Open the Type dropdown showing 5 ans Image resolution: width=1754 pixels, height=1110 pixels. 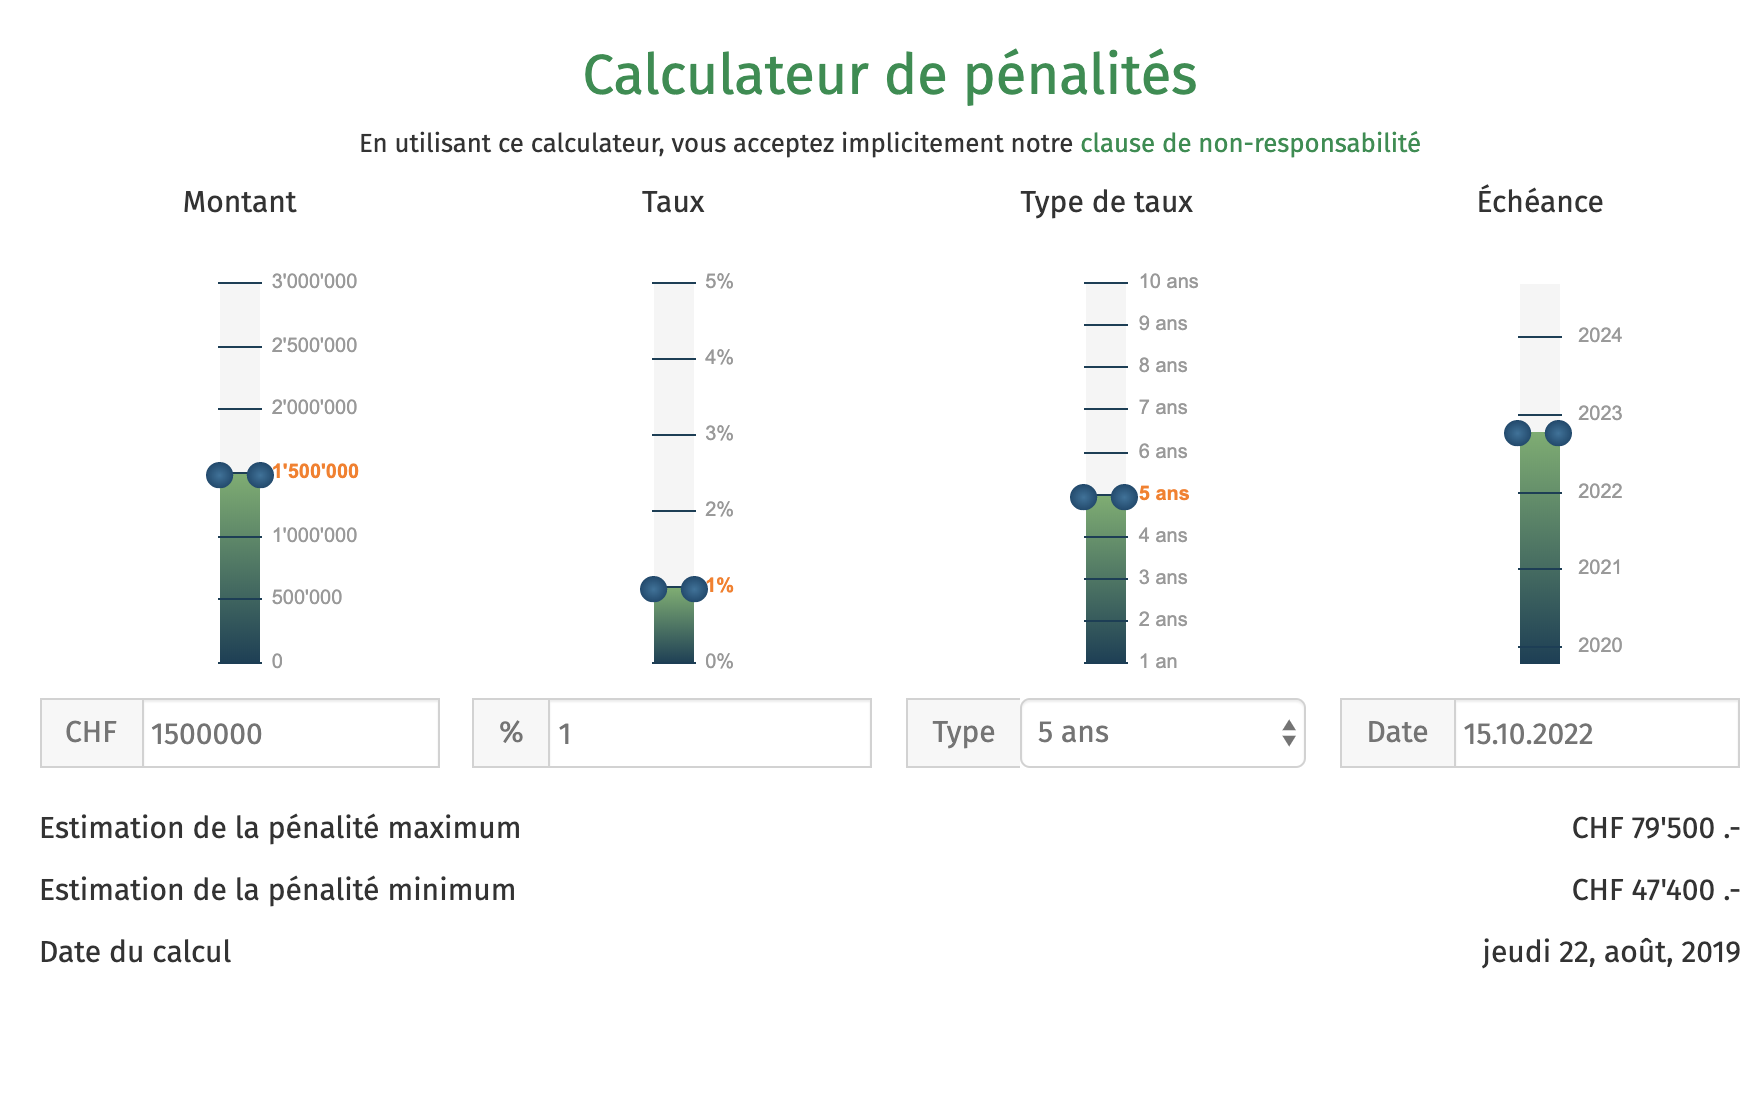1163,733
